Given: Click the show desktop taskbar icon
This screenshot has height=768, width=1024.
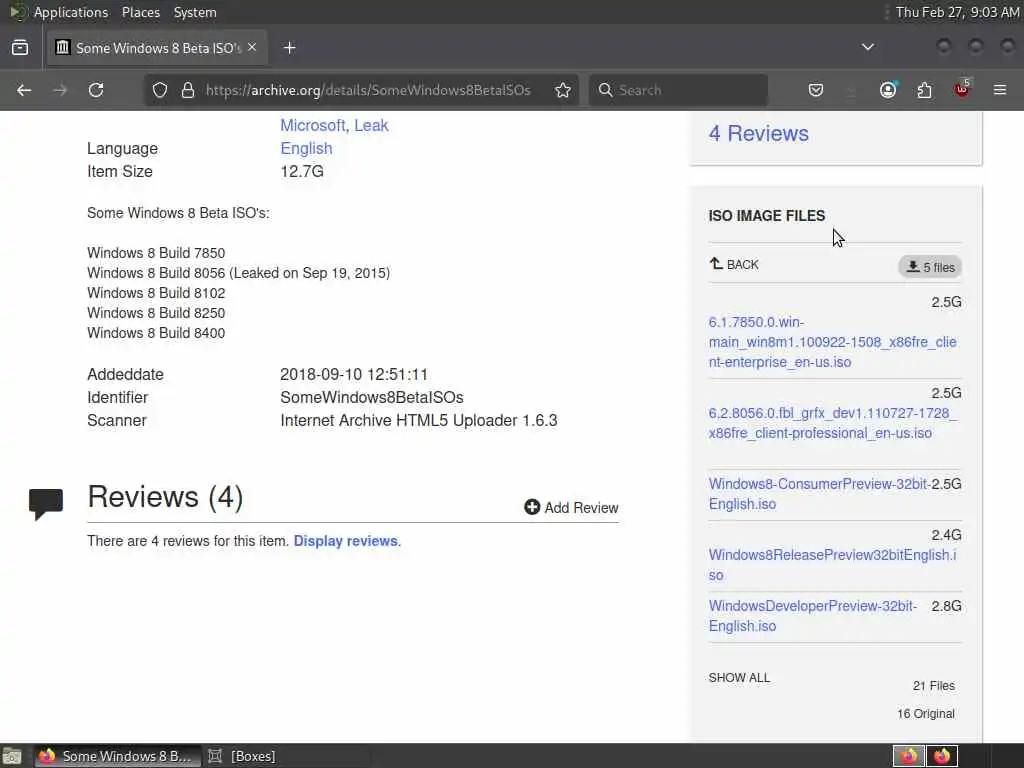Looking at the screenshot, I should [12, 756].
